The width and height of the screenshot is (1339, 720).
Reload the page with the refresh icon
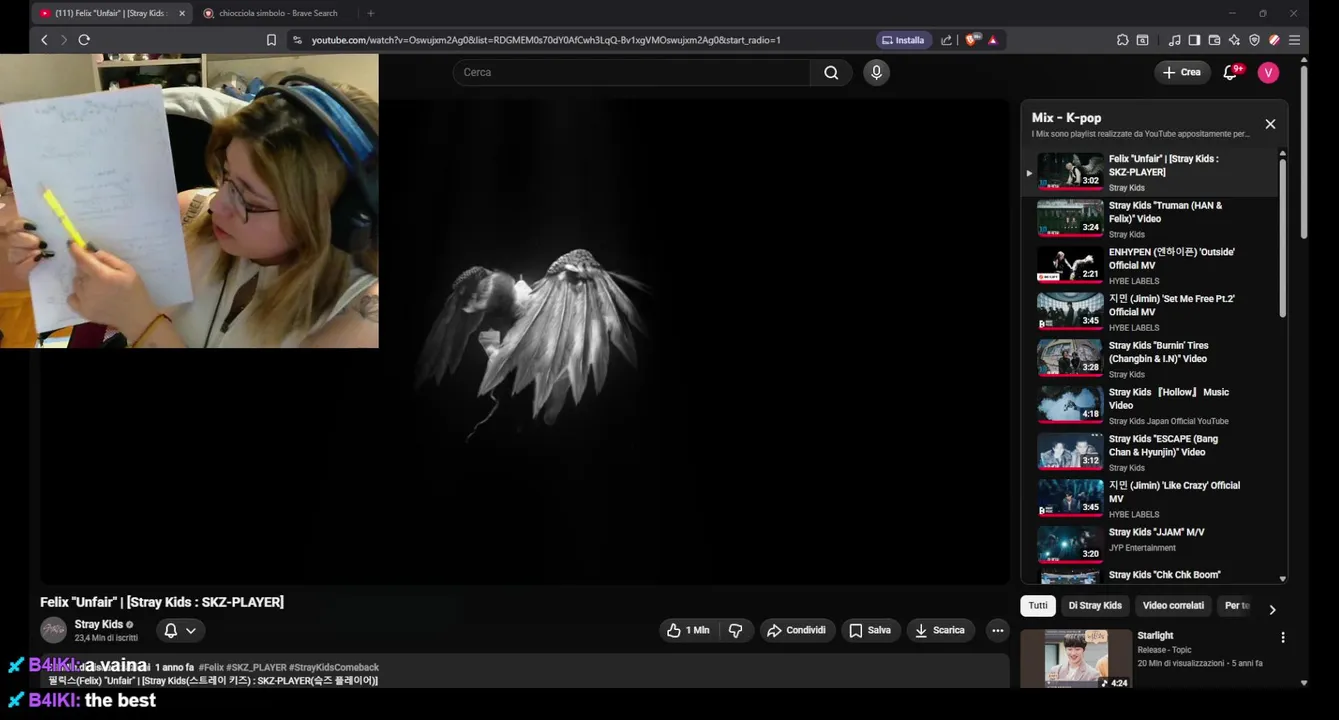point(84,40)
